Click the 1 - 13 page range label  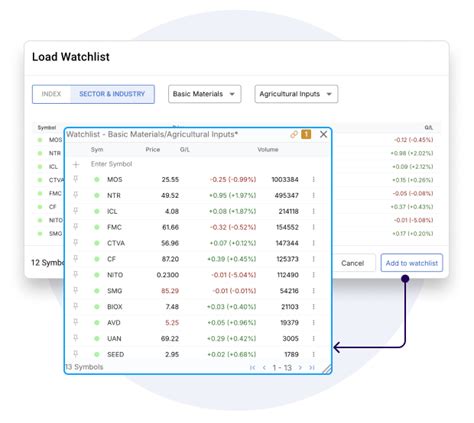[x=282, y=368]
